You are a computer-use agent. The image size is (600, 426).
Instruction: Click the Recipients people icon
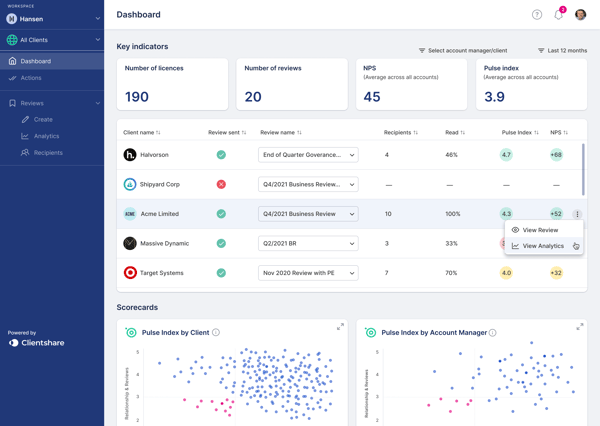pyautogui.click(x=25, y=153)
